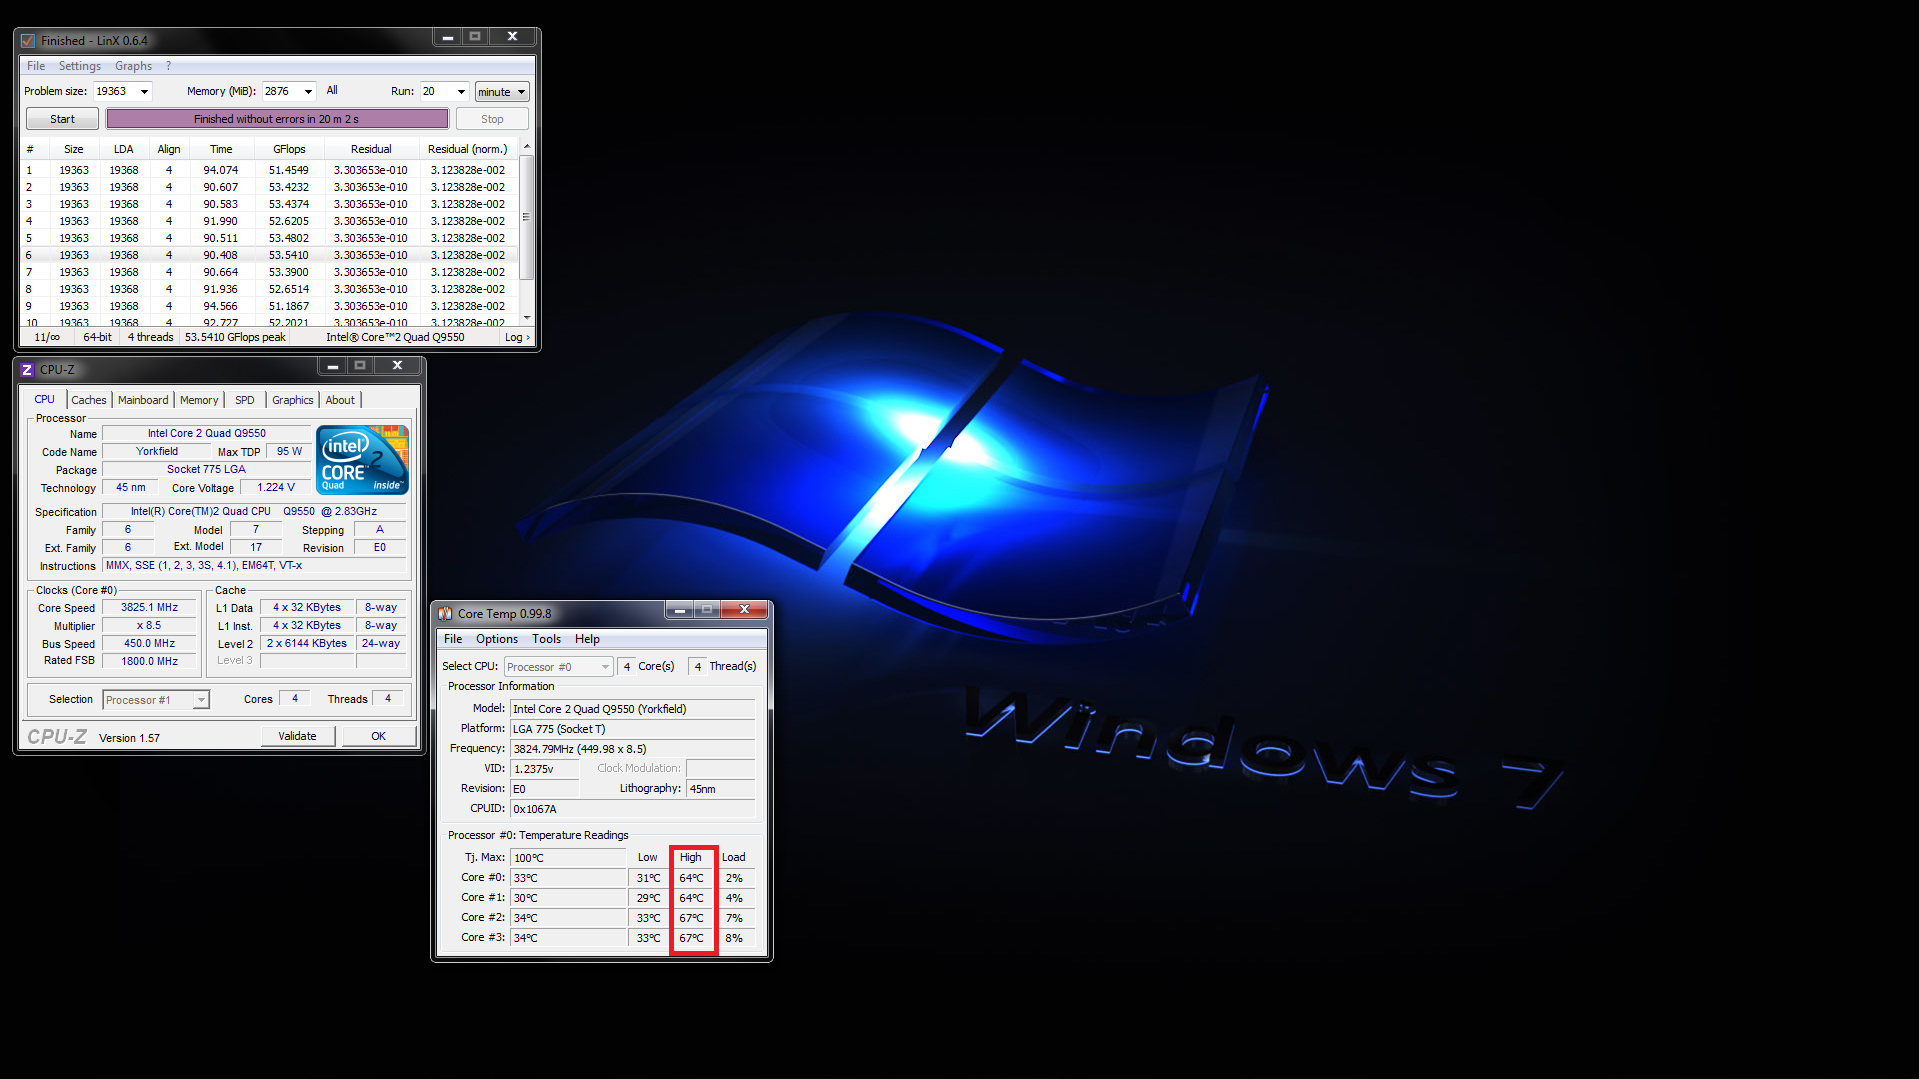Image resolution: width=1919 pixels, height=1079 pixels.
Task: Click the Time column header in LinX
Action: [x=221, y=149]
